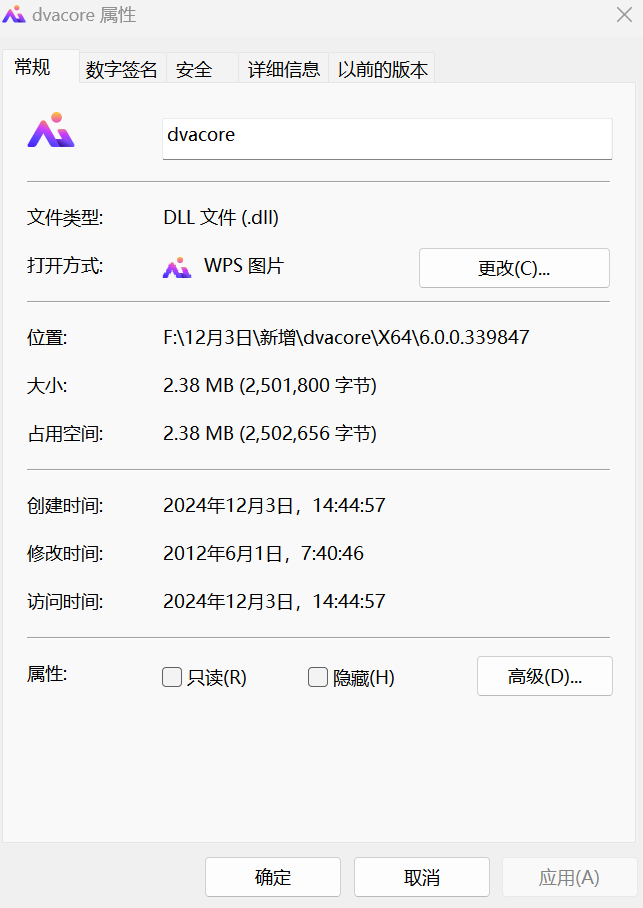Click the 访问时间 value 2024年12月3日, 14:44:57

coord(274,601)
